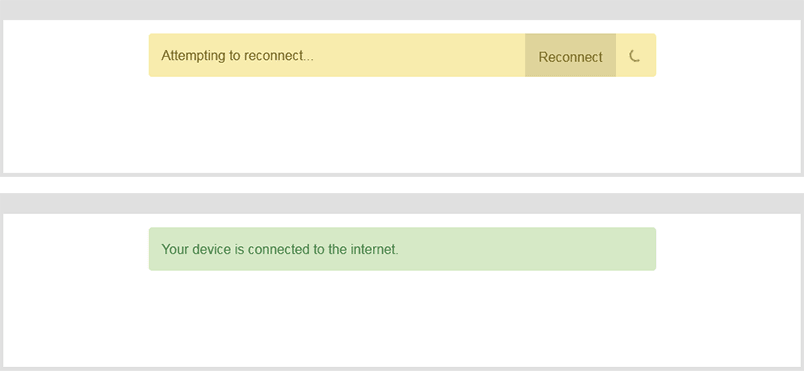Click the loading spinner icon beside Reconnect

click(635, 56)
